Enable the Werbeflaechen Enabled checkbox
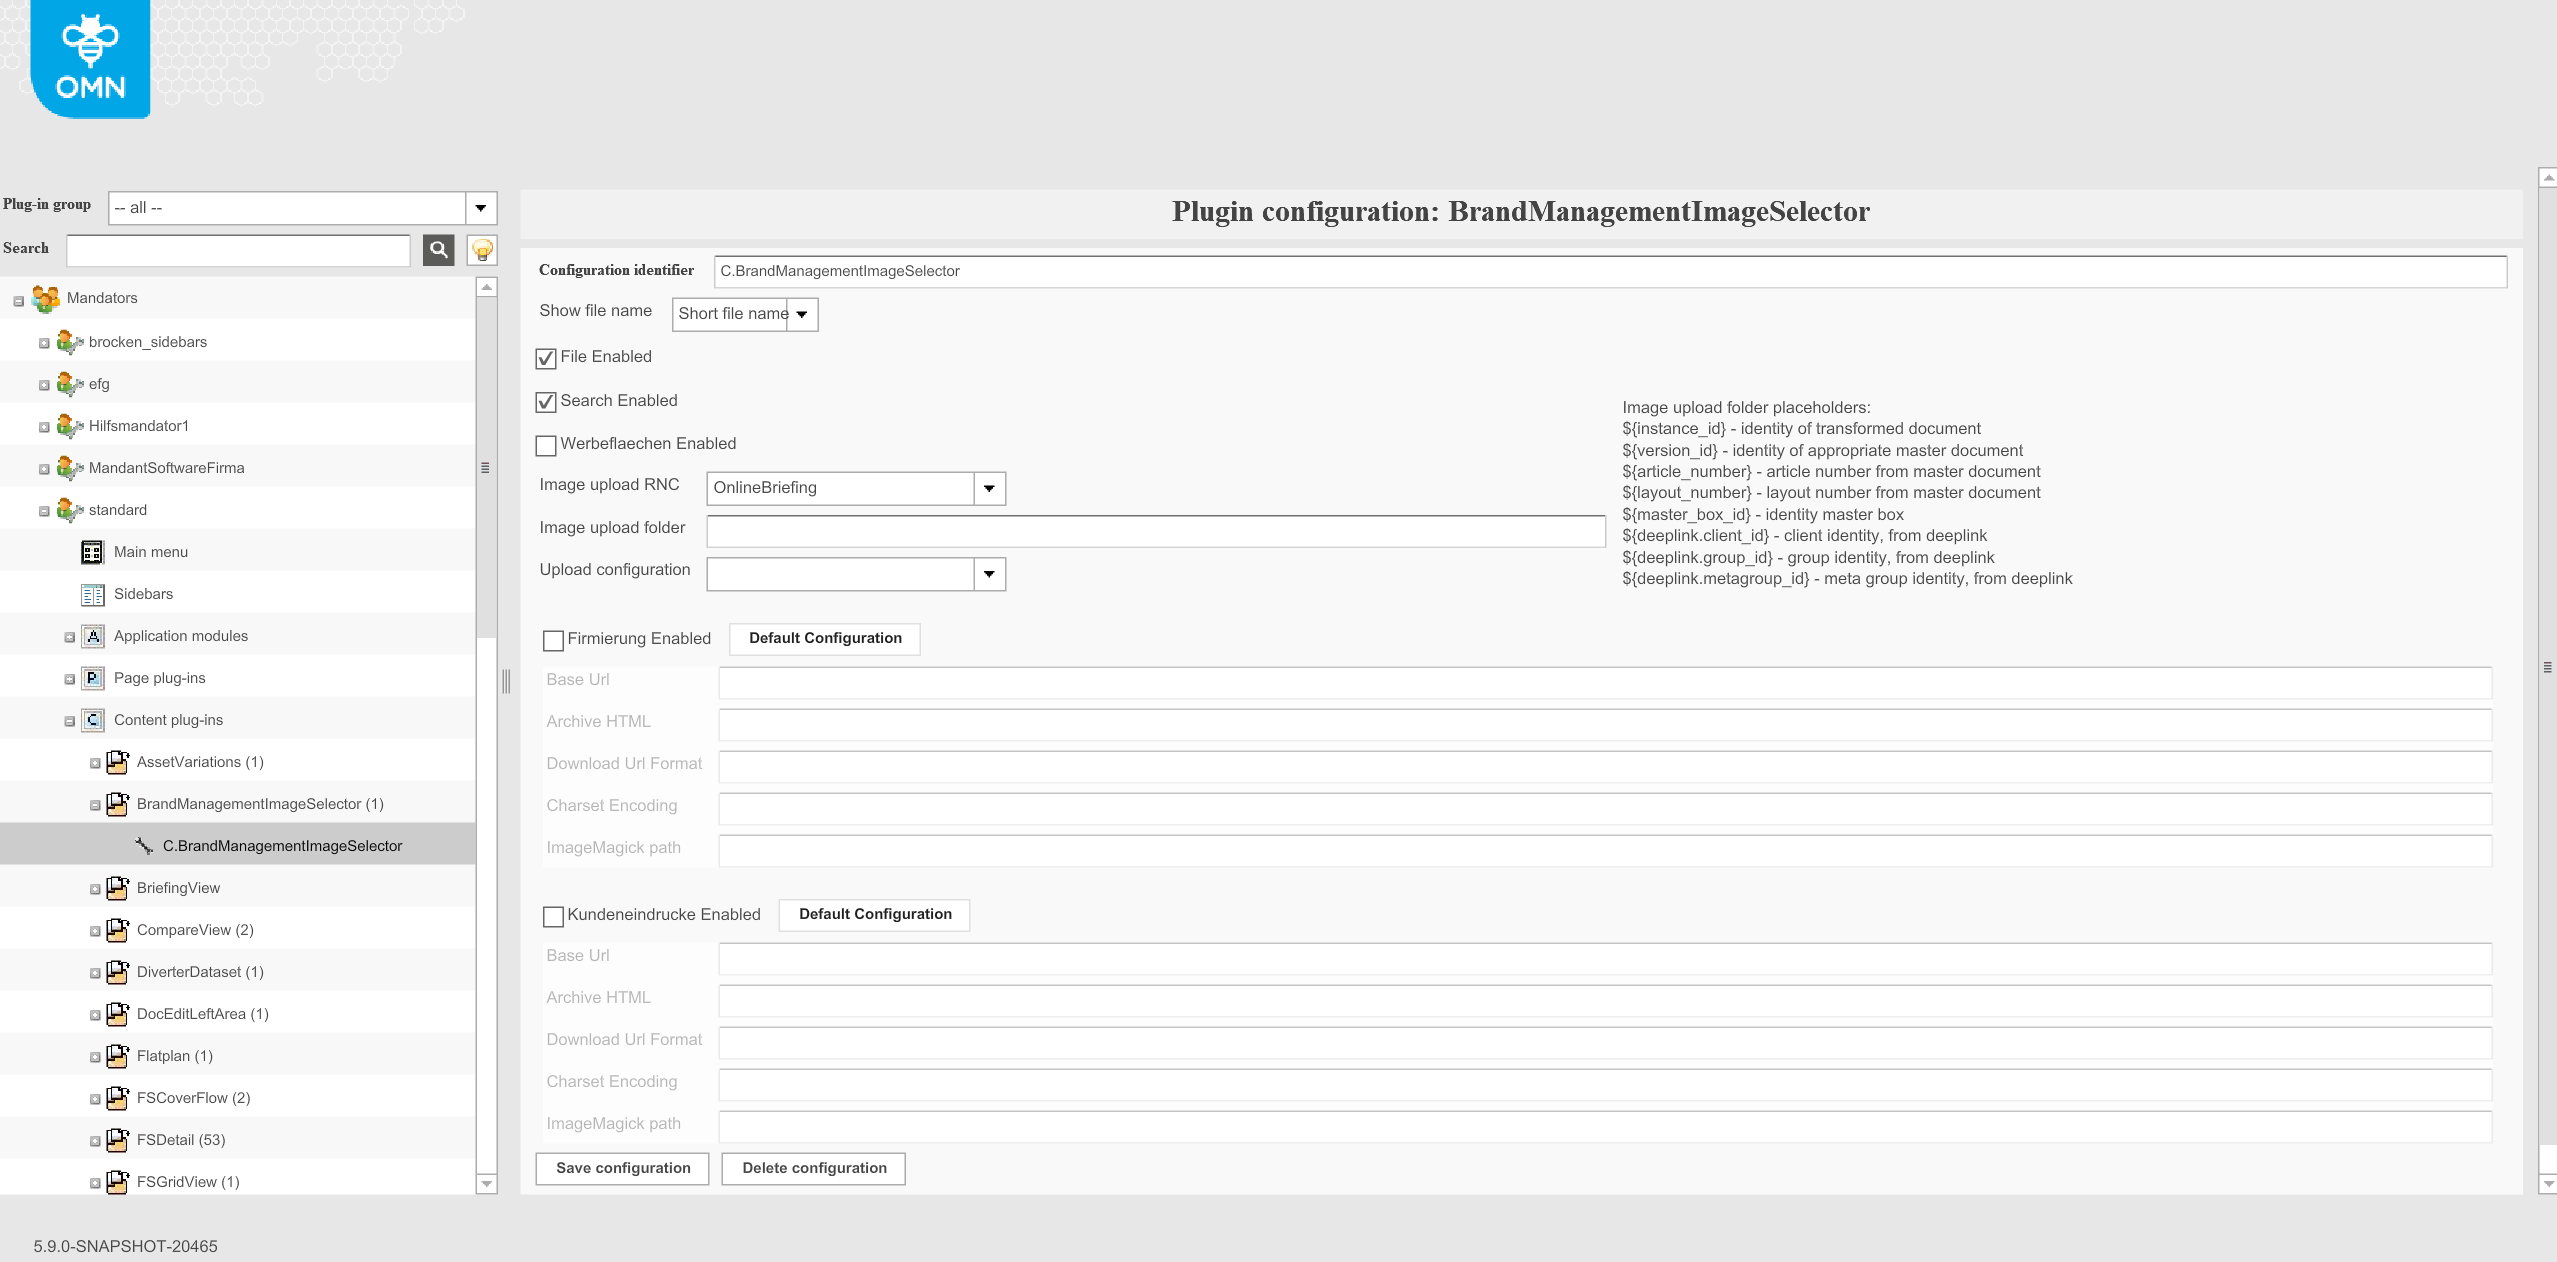 [x=546, y=446]
